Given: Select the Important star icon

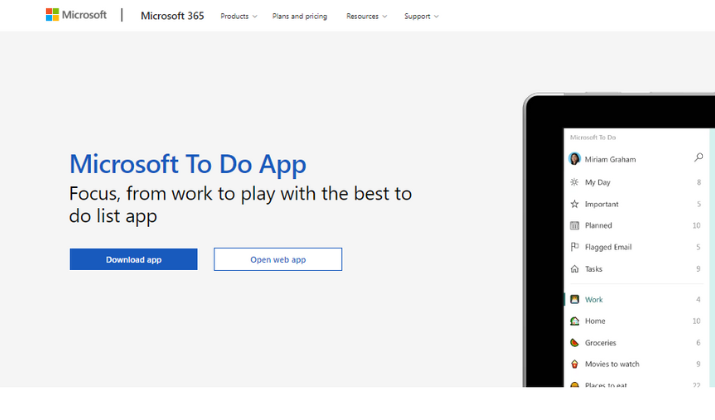Looking at the screenshot, I should click(x=575, y=204).
